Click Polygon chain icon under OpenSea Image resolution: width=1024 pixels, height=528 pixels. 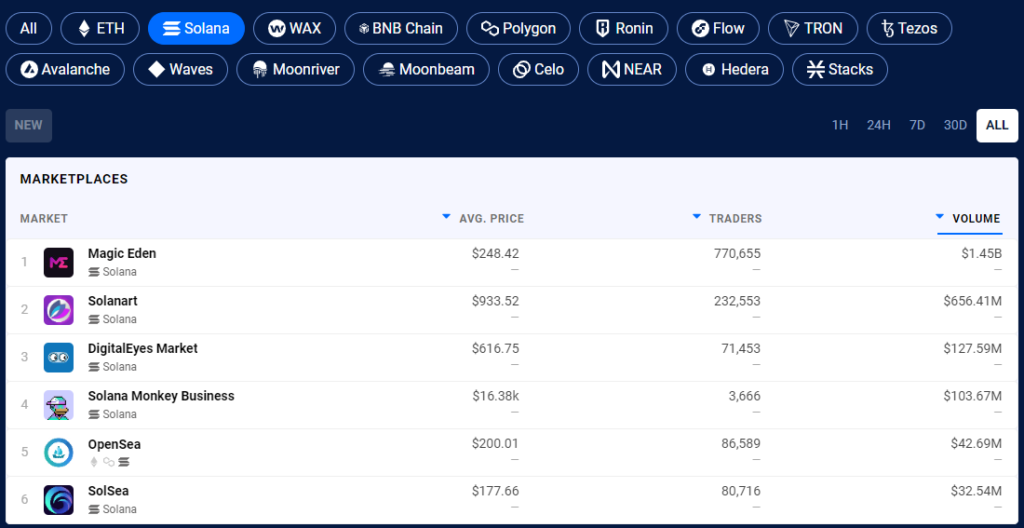[x=108, y=462]
